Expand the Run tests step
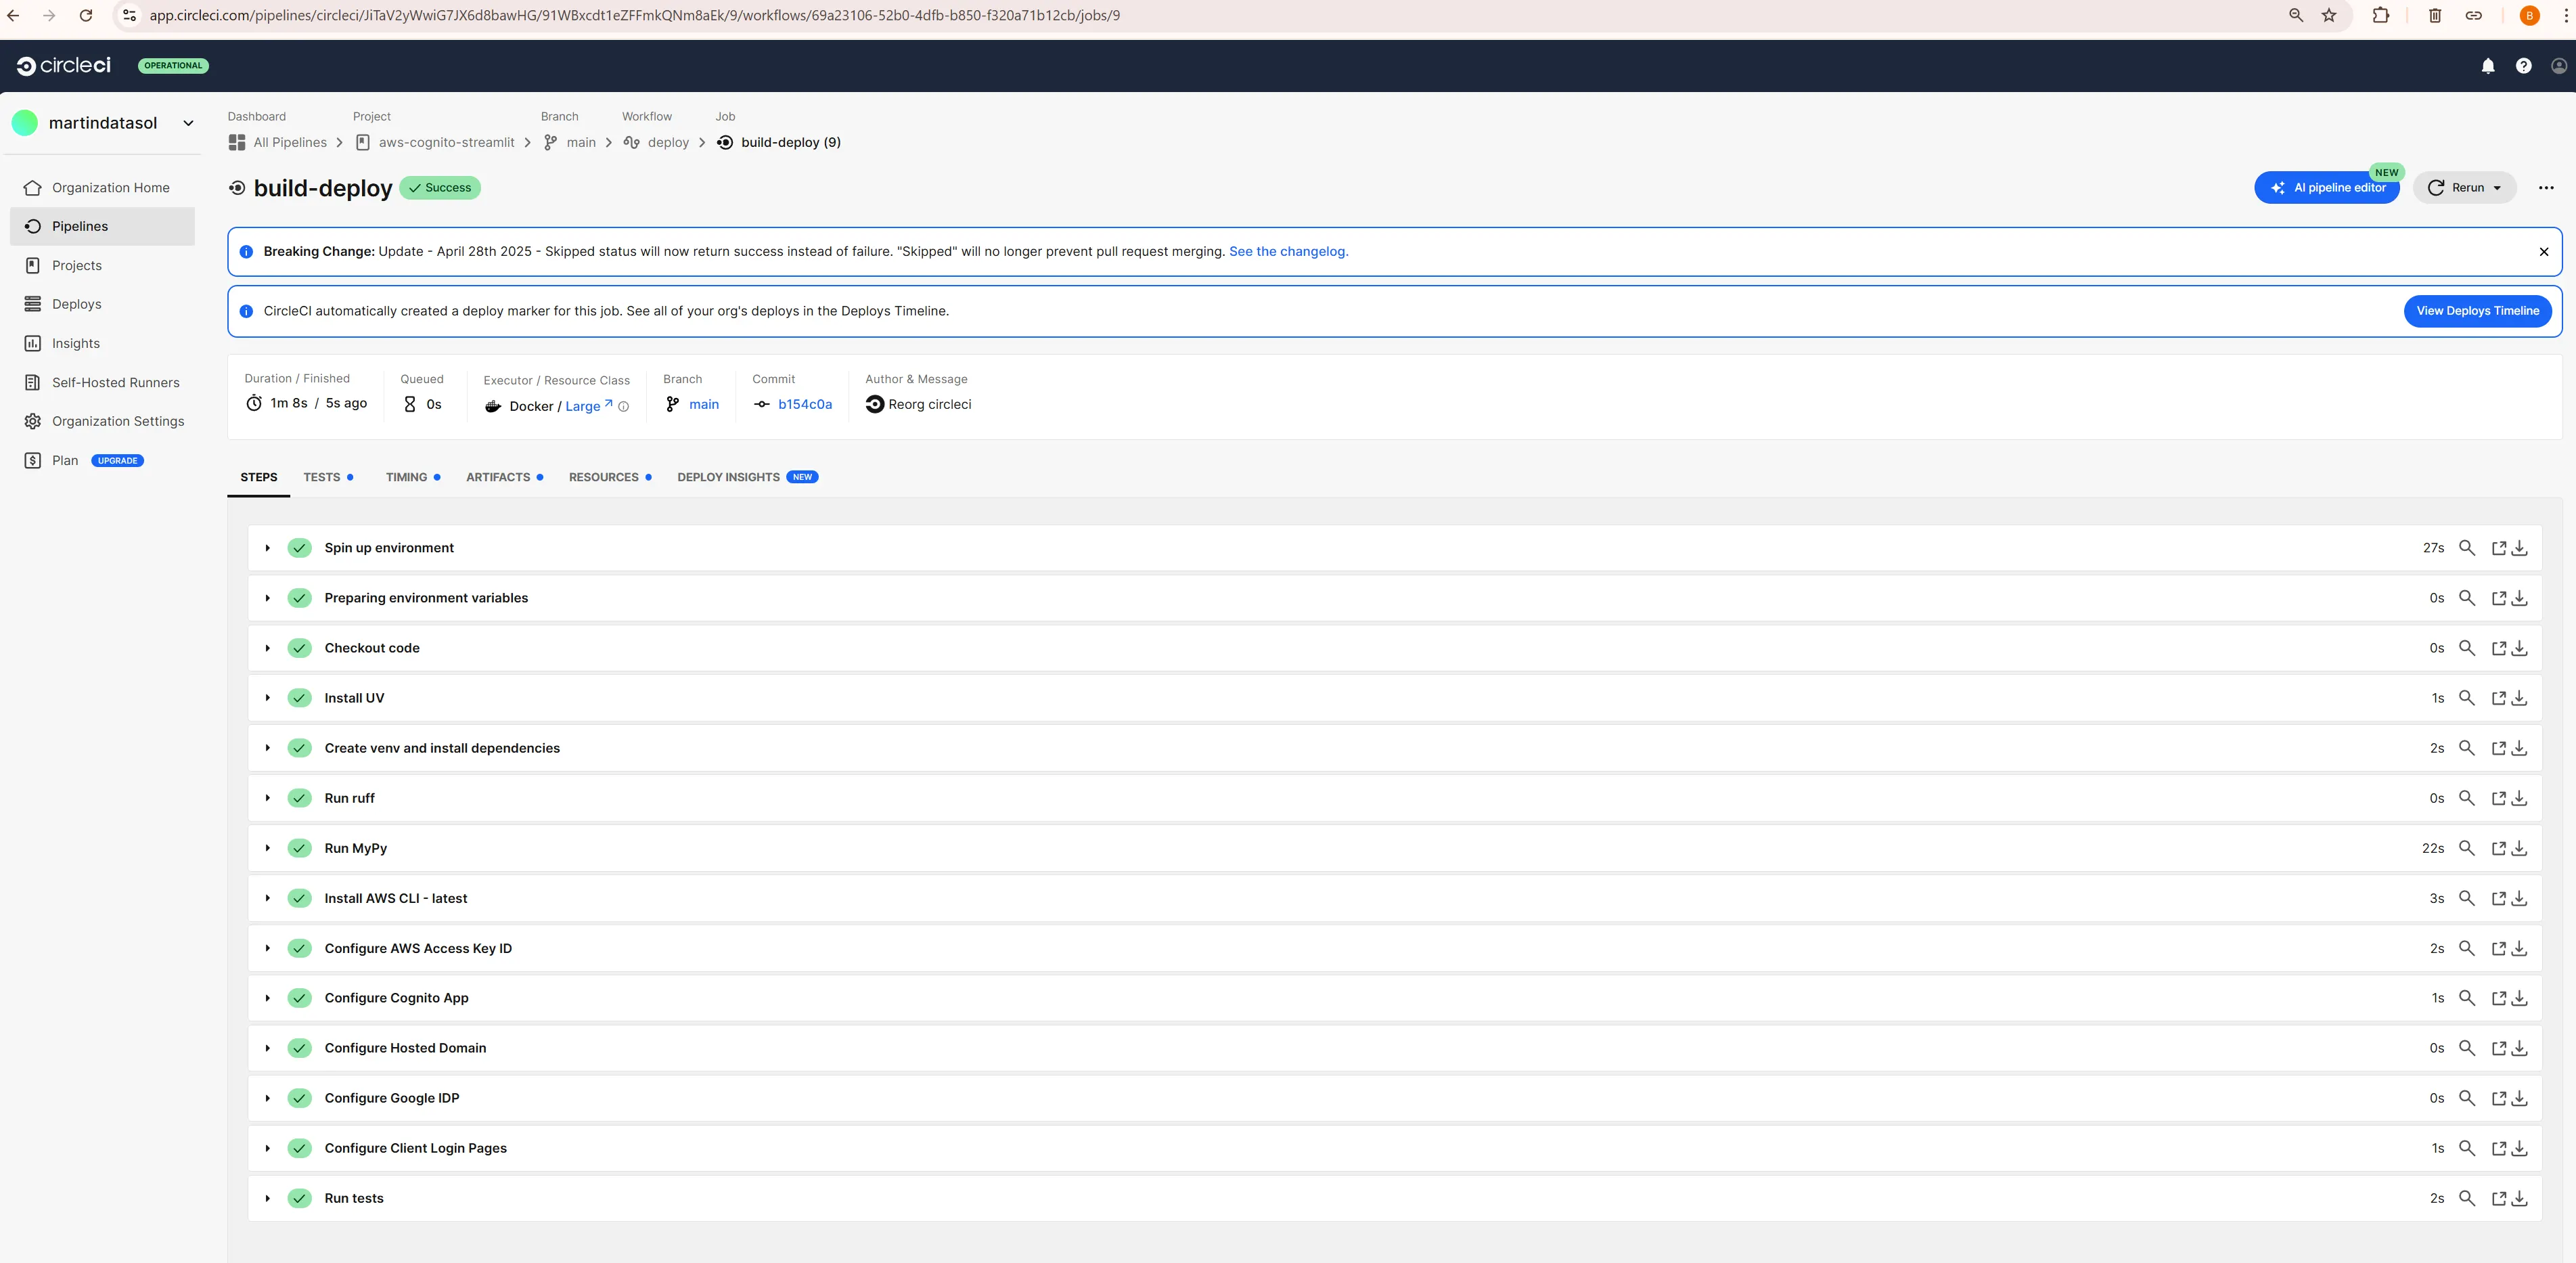2576x1263 pixels. (267, 1198)
